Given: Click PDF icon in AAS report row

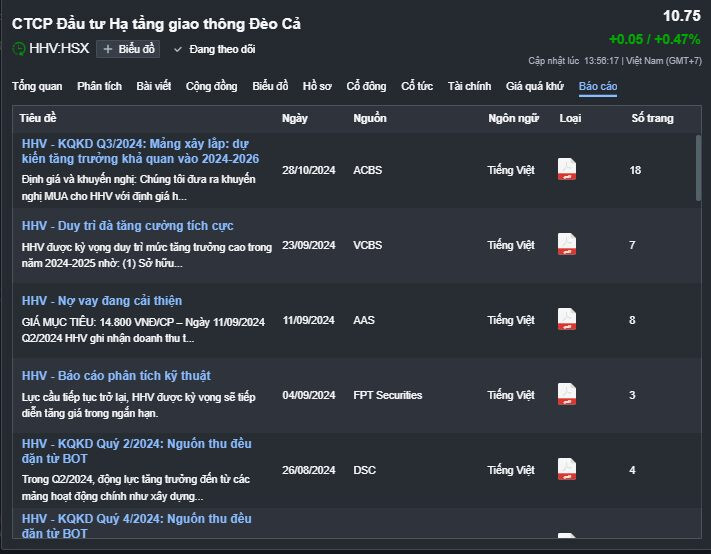Looking at the screenshot, I should click(567, 320).
